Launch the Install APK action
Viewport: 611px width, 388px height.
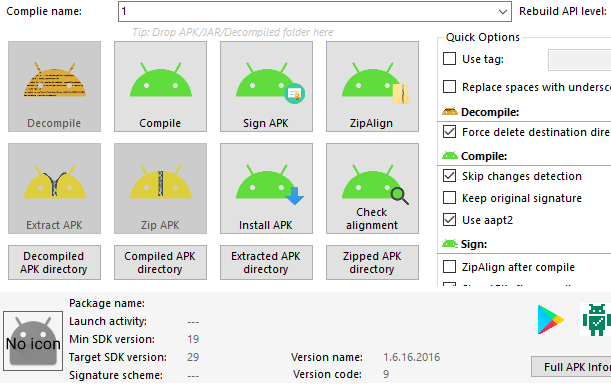pos(266,189)
